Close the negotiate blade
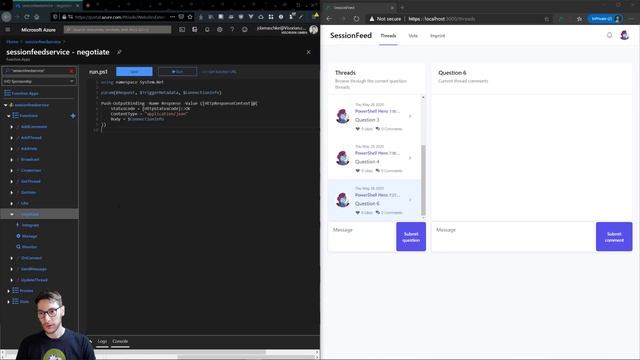This screenshot has height=360, width=640. 309,52
